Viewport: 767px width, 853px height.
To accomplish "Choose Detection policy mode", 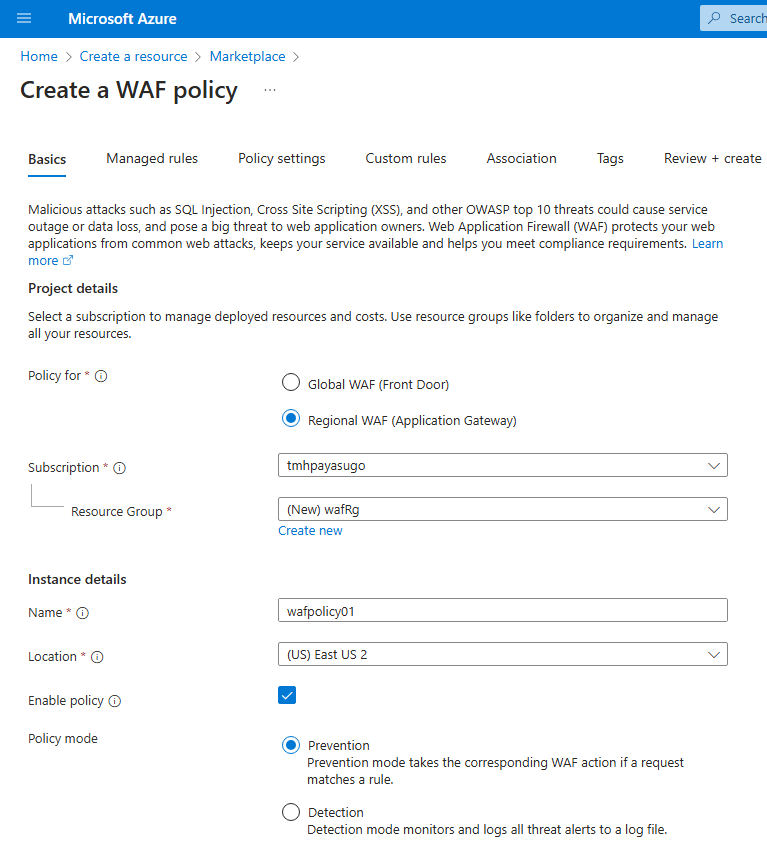I will (291, 812).
